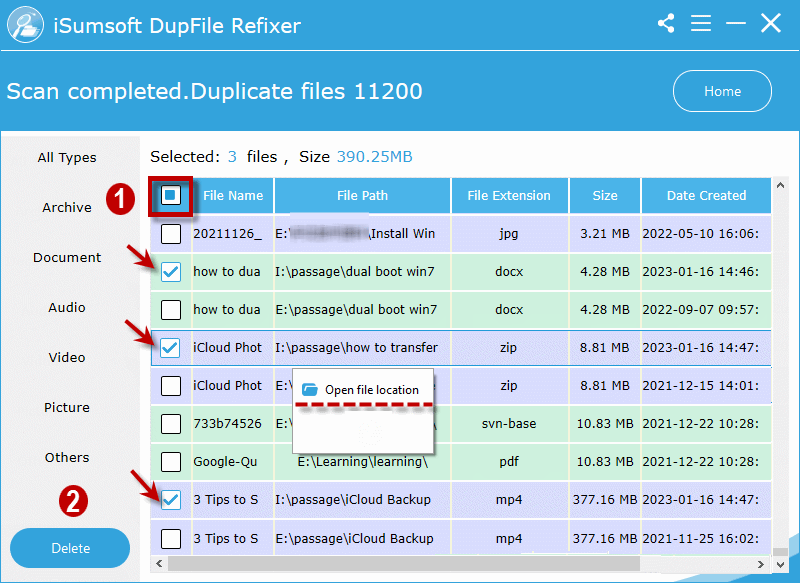Click the iSumsoft app logo icon

click(x=25, y=25)
